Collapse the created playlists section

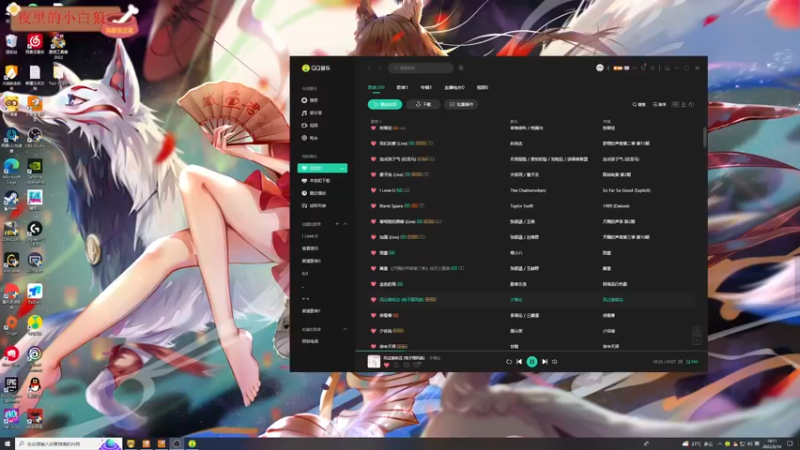click(x=345, y=224)
